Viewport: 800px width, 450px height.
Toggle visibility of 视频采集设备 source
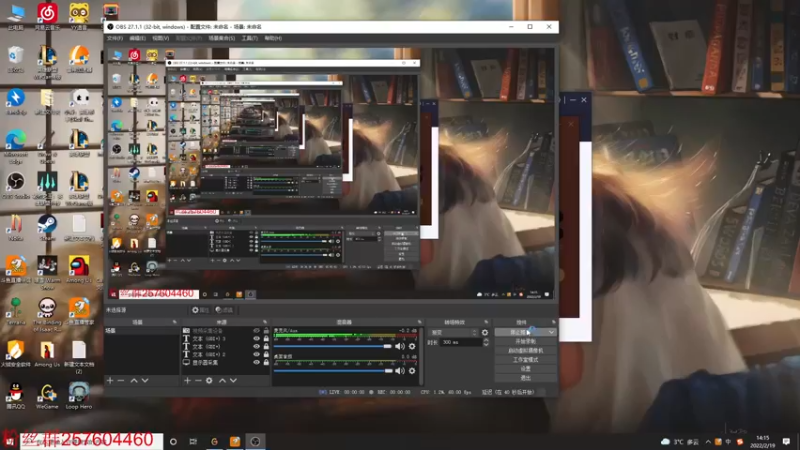[256, 331]
